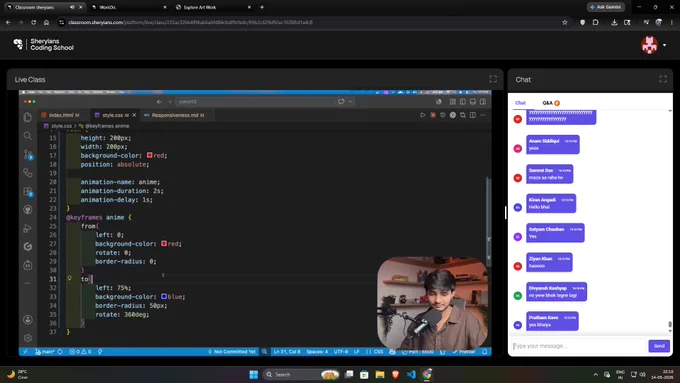Open dropdown arrow in VS Code command center
Viewport: 680px width, 383px height.
point(350,101)
